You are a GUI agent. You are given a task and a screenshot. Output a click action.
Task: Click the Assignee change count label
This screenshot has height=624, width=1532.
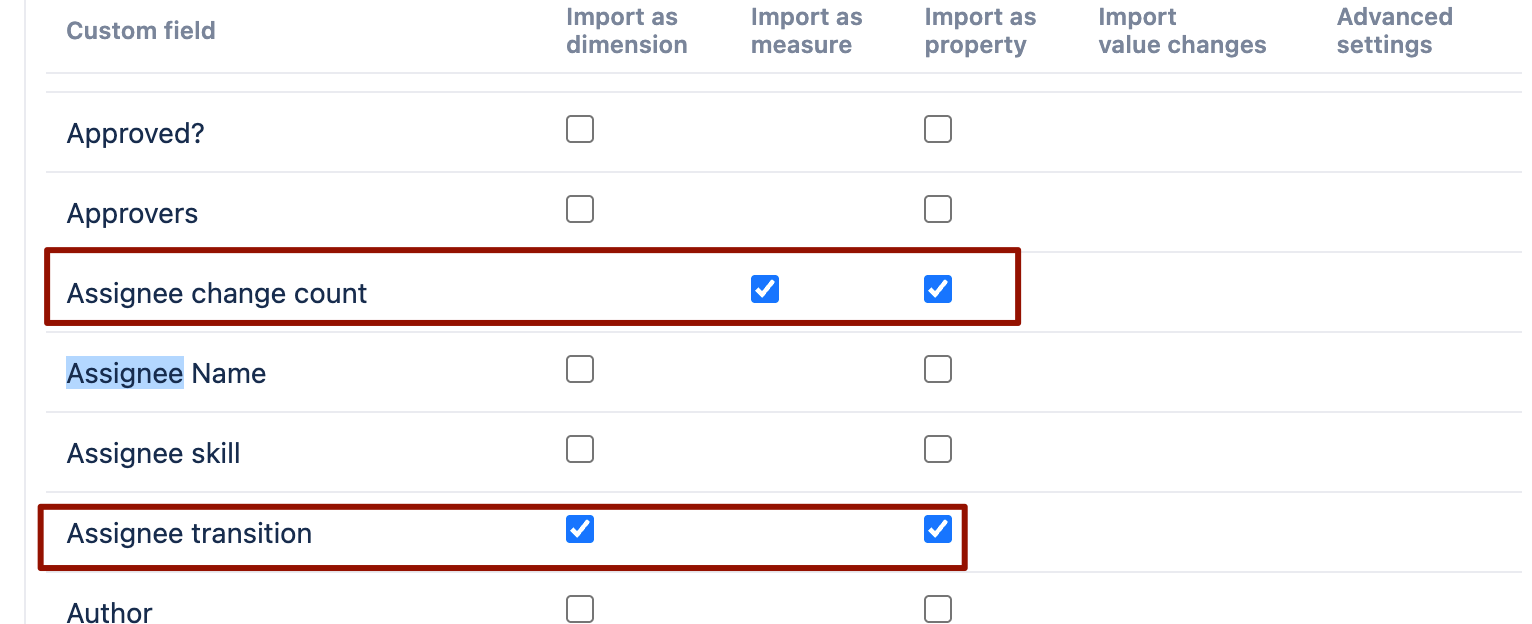217,293
